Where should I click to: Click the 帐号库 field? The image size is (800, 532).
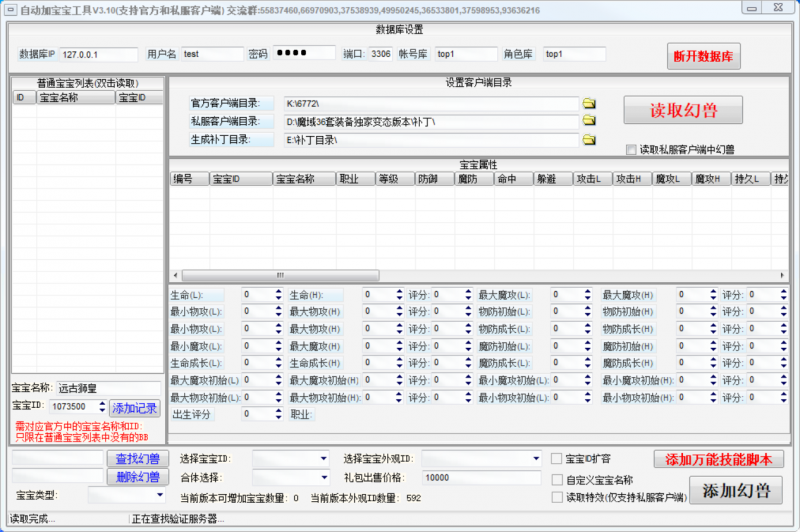pyautogui.click(x=466, y=54)
